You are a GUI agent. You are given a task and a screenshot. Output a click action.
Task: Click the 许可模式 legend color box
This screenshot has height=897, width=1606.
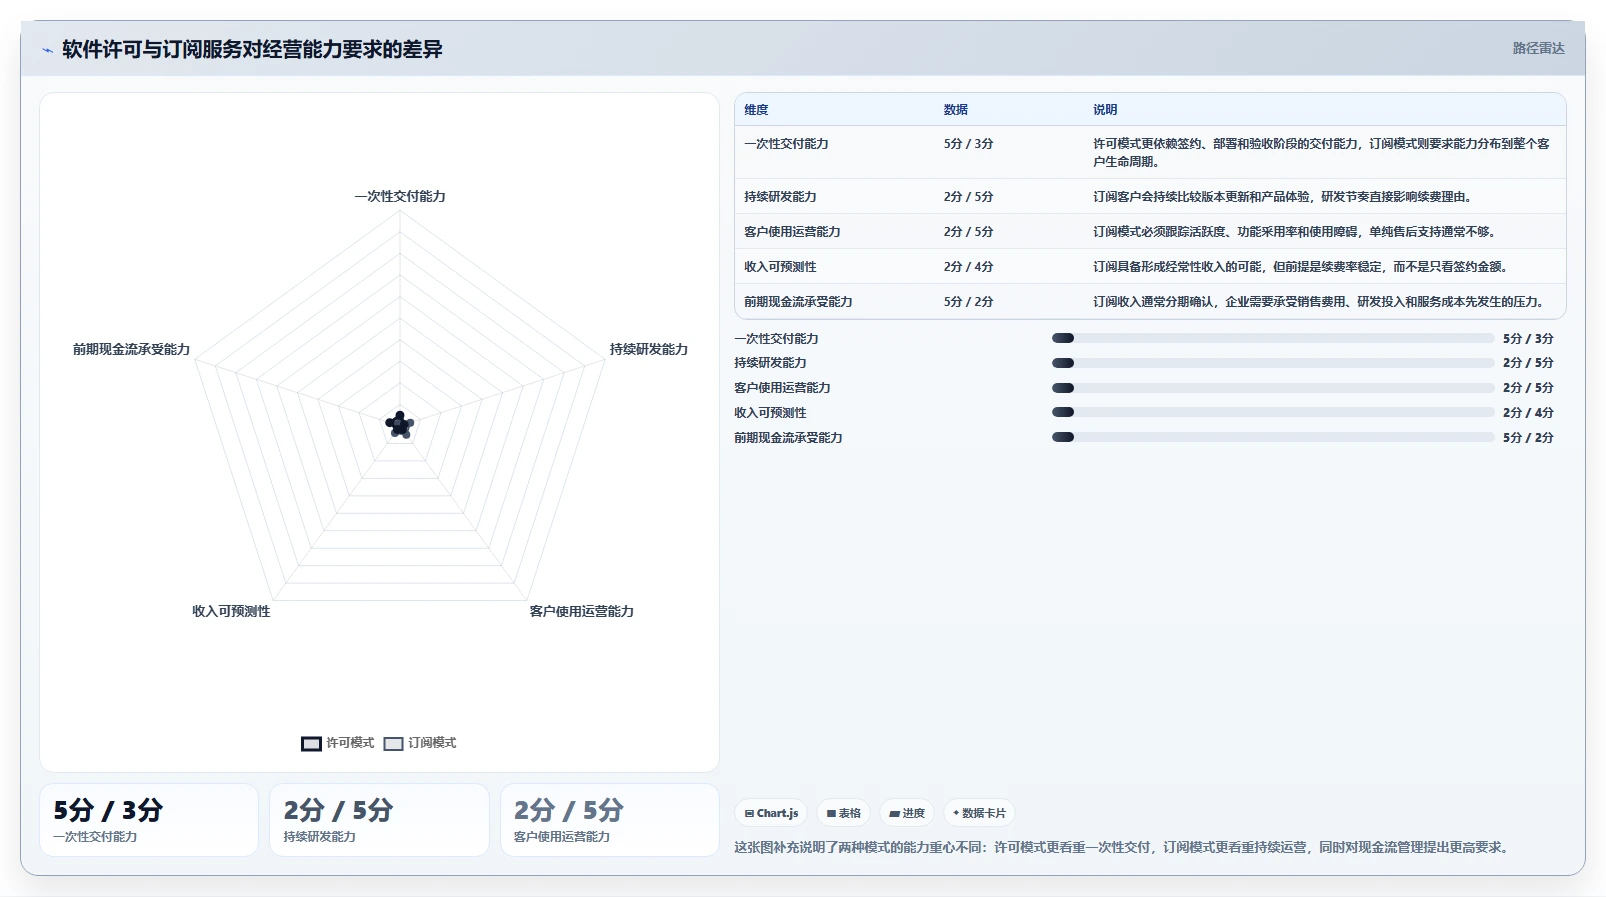[x=311, y=743]
